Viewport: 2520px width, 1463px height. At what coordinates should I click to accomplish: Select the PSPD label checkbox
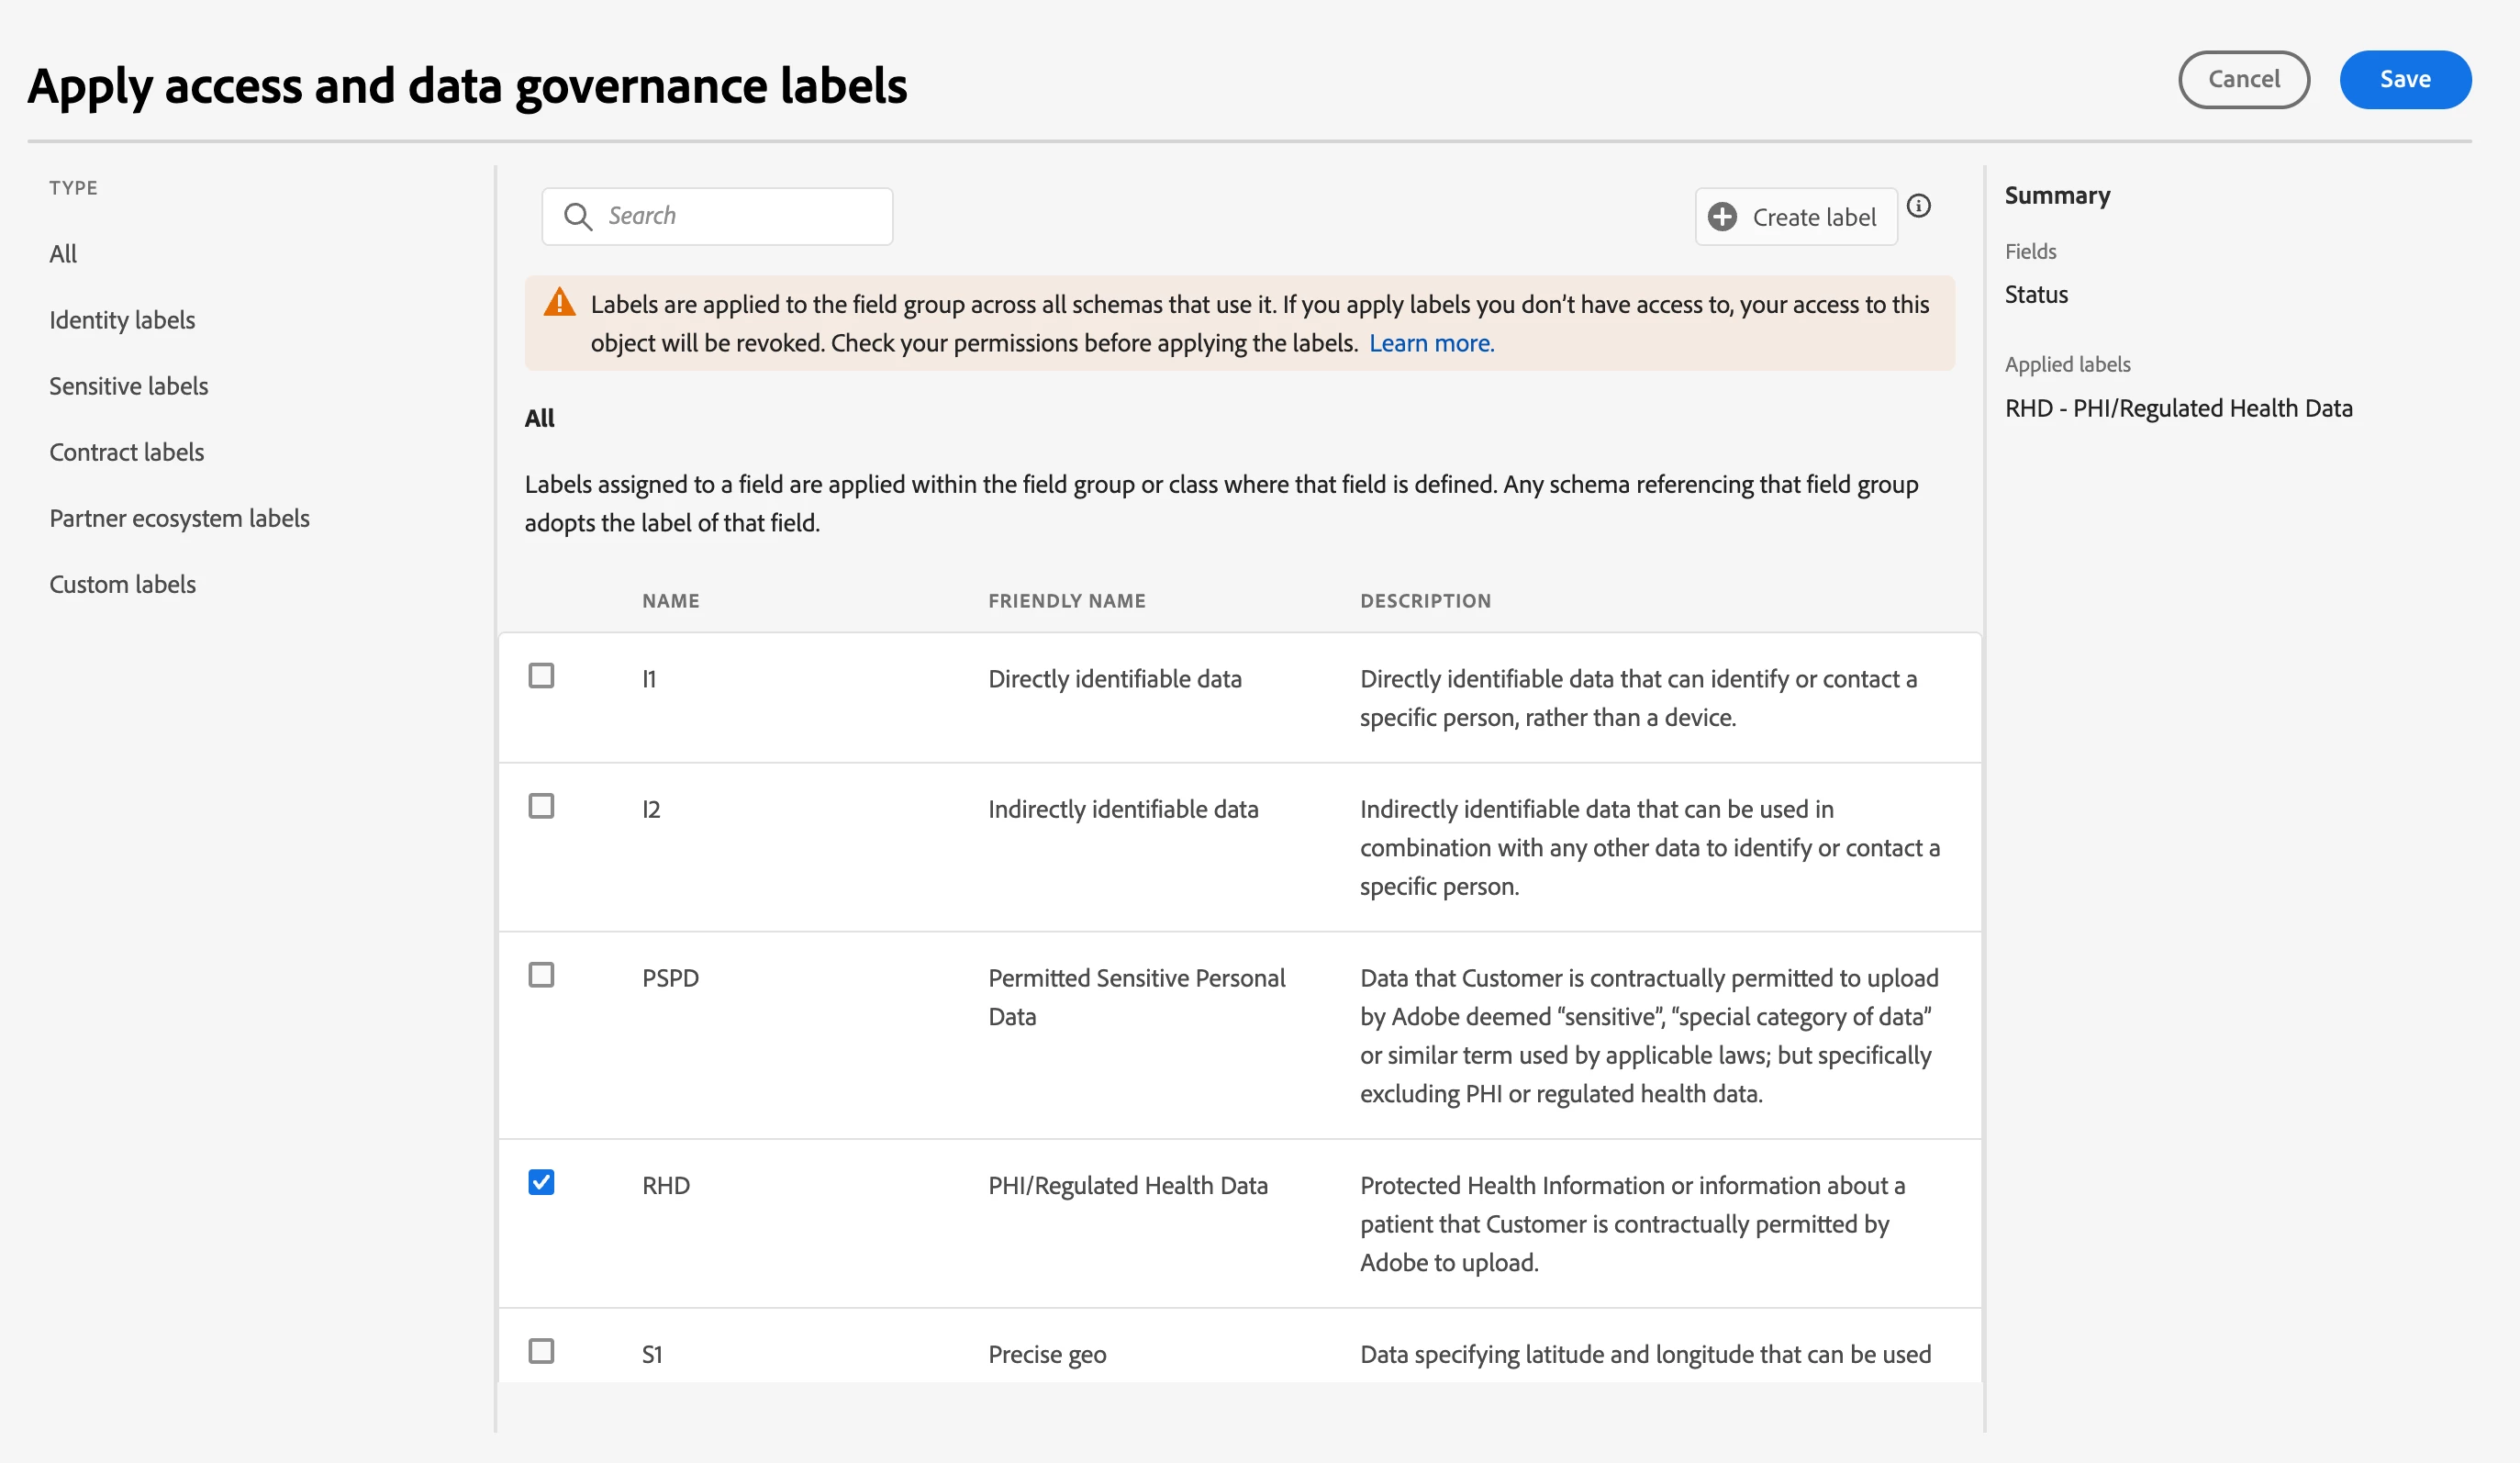541,975
